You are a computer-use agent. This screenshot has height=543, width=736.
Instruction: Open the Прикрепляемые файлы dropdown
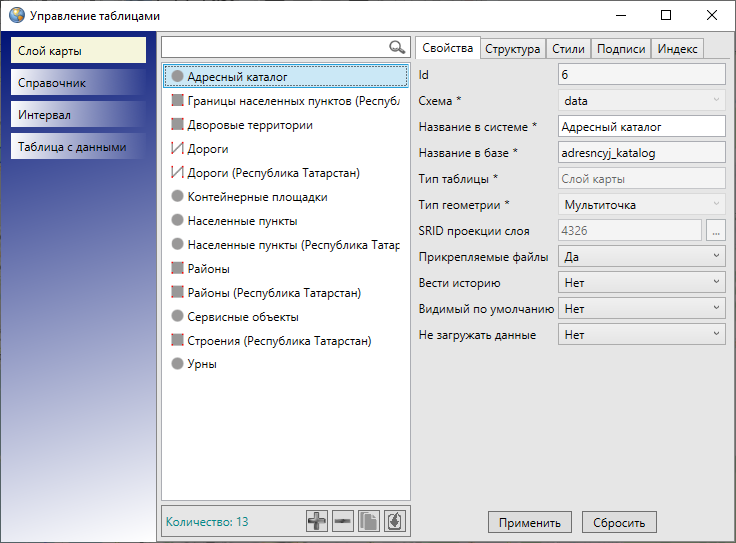641,257
